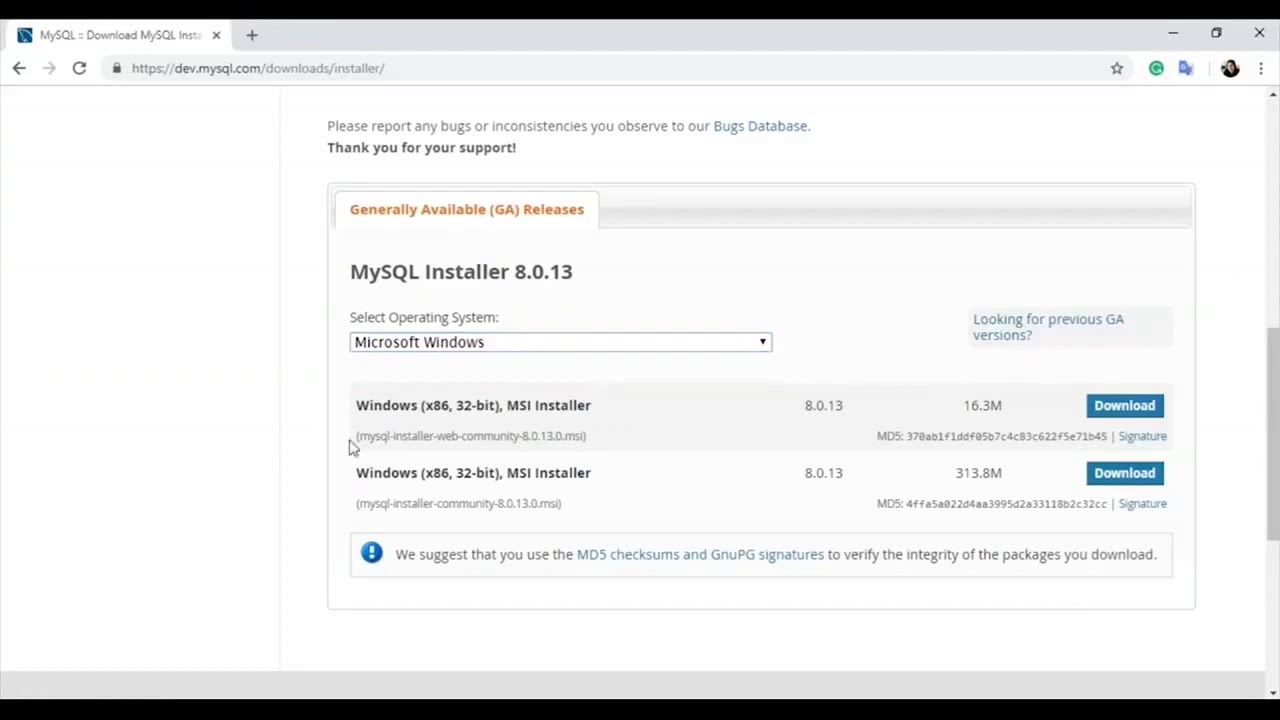Image resolution: width=1280 pixels, height=720 pixels.
Task: Download the 313.8M community installer
Action: coord(1124,473)
